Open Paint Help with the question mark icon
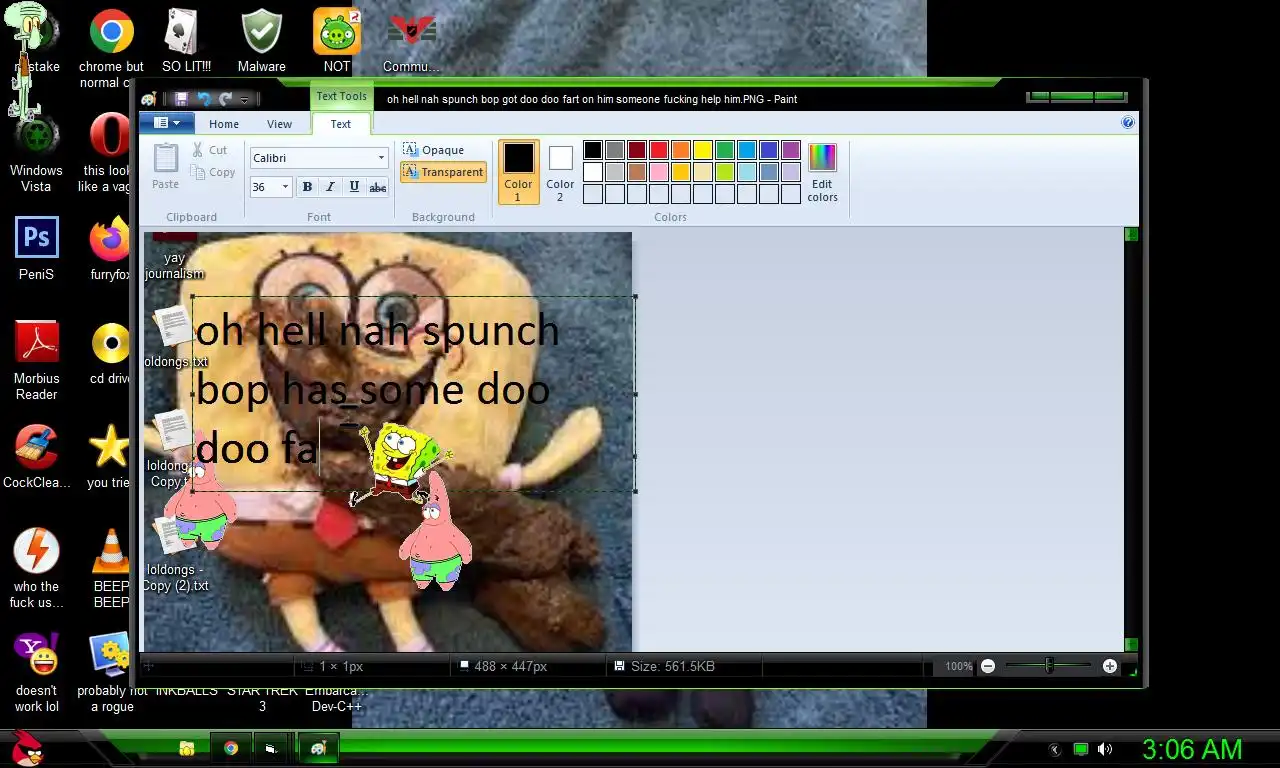1280x768 pixels. pos(1128,123)
